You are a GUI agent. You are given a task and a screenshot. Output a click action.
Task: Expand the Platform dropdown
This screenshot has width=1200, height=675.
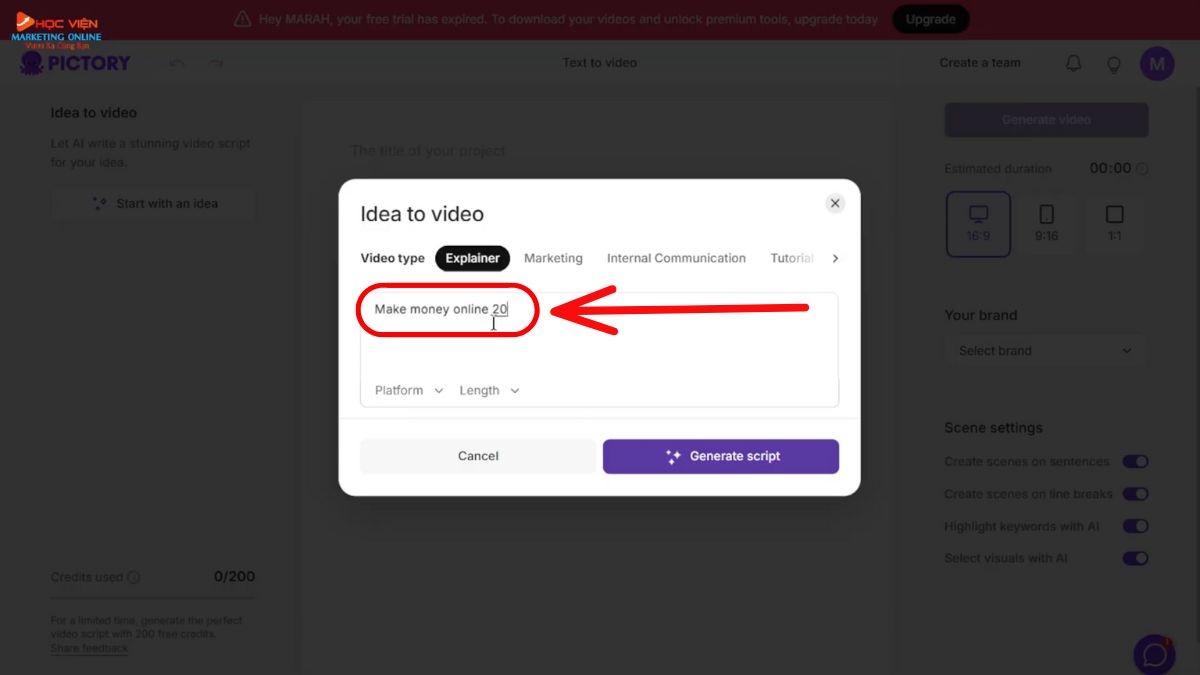pyautogui.click(x=409, y=390)
